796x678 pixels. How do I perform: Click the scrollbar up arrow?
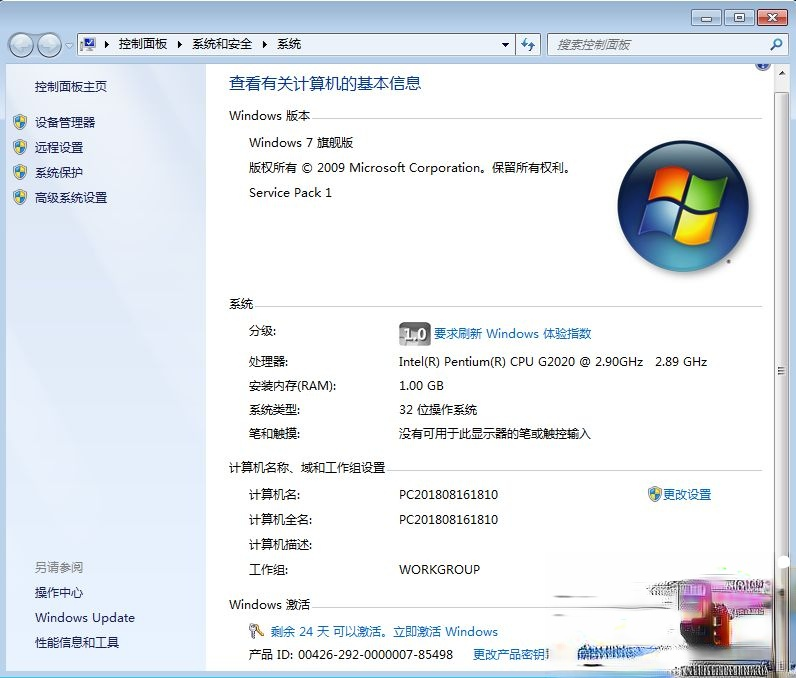point(782,74)
